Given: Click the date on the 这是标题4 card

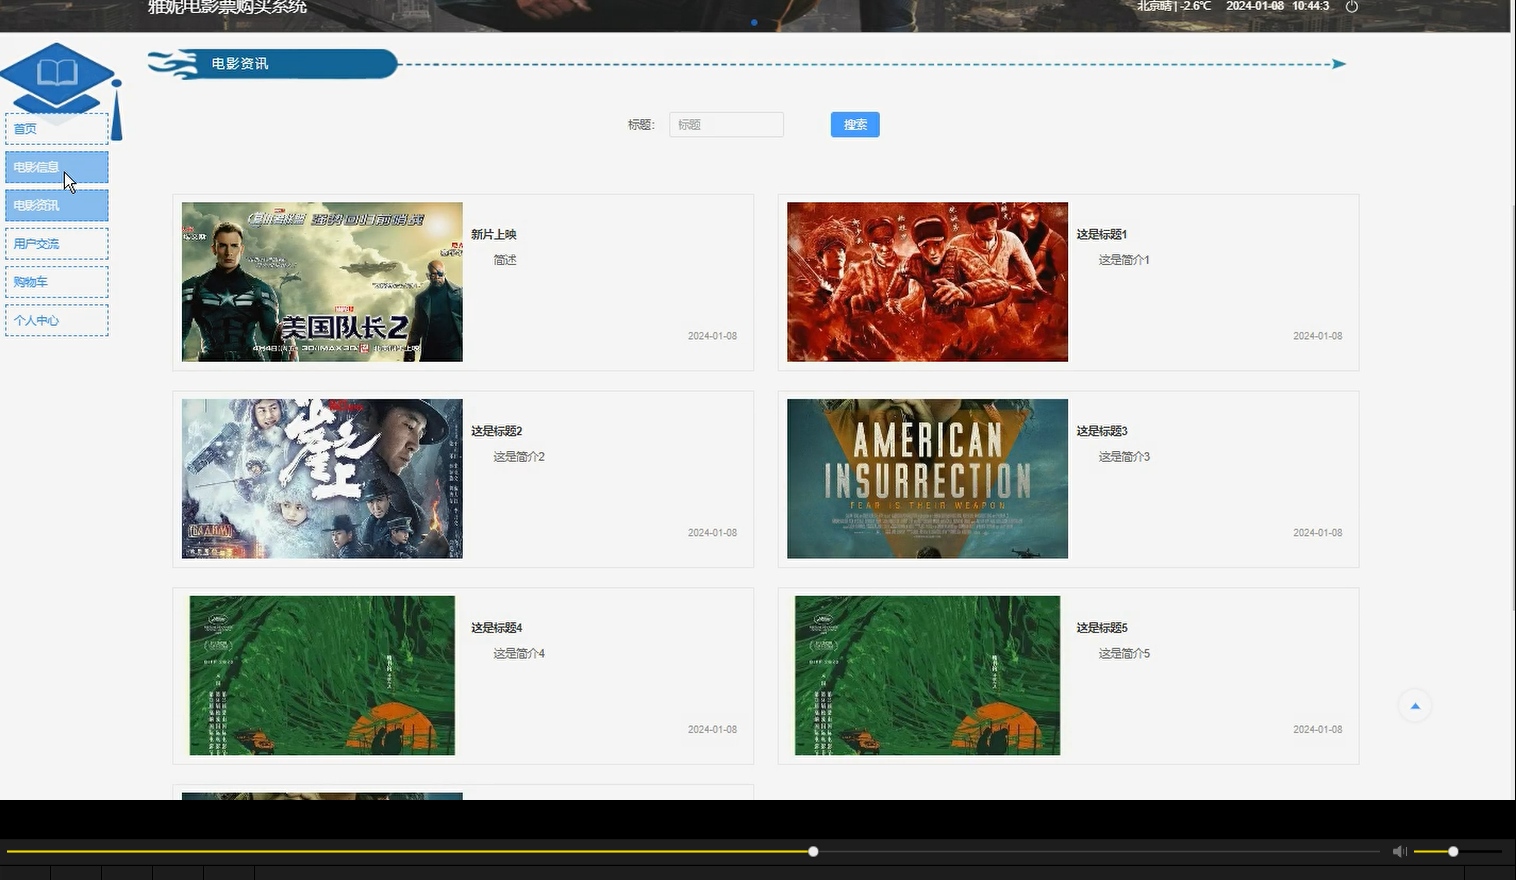Looking at the screenshot, I should coord(712,730).
